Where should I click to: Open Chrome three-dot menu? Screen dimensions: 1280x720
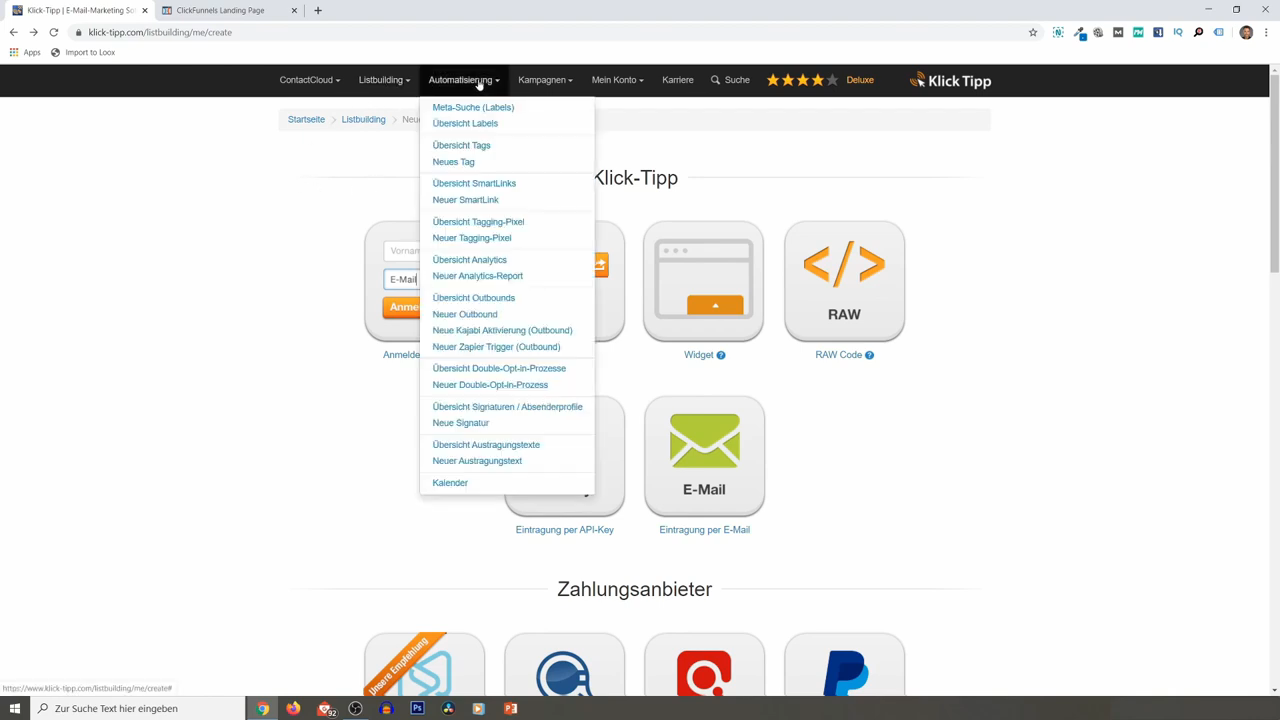click(1266, 32)
